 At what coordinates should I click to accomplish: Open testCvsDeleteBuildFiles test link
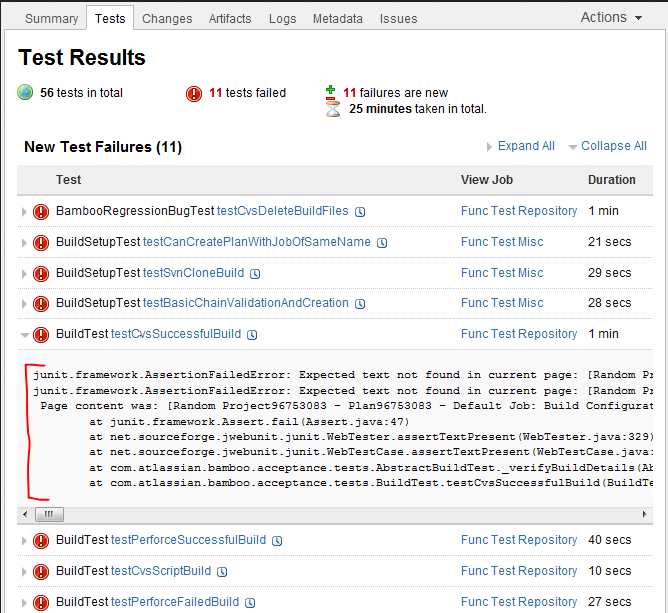click(283, 211)
